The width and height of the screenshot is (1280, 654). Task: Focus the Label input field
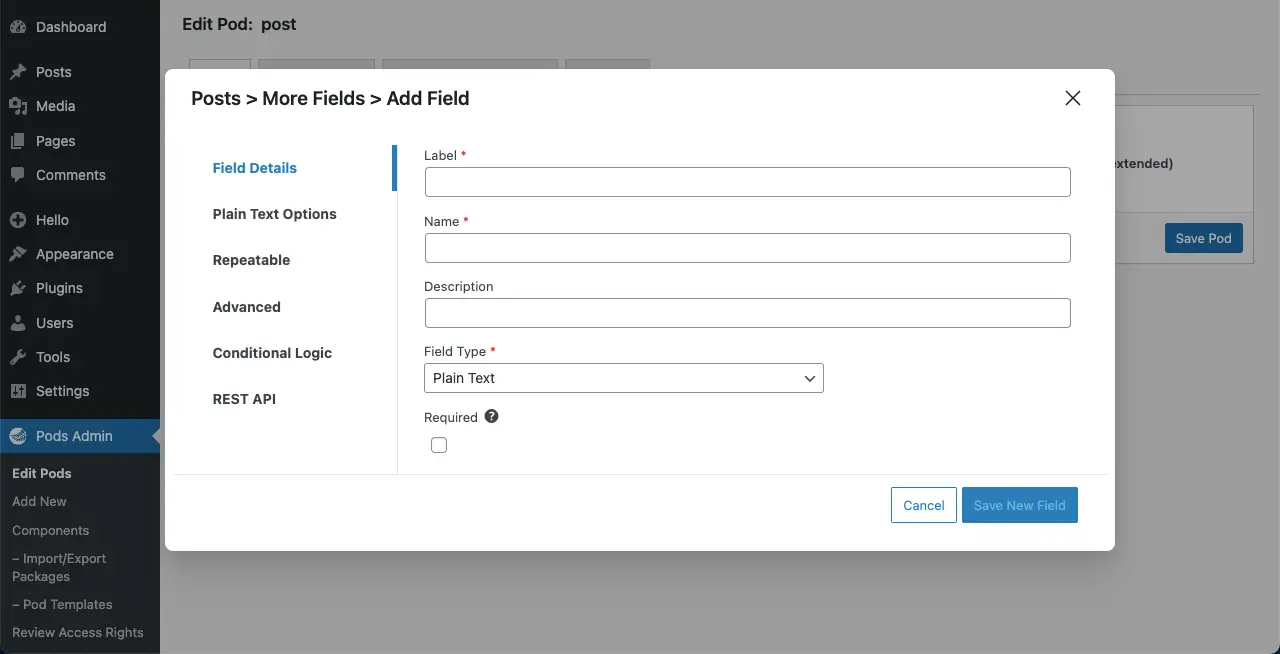[x=748, y=182]
